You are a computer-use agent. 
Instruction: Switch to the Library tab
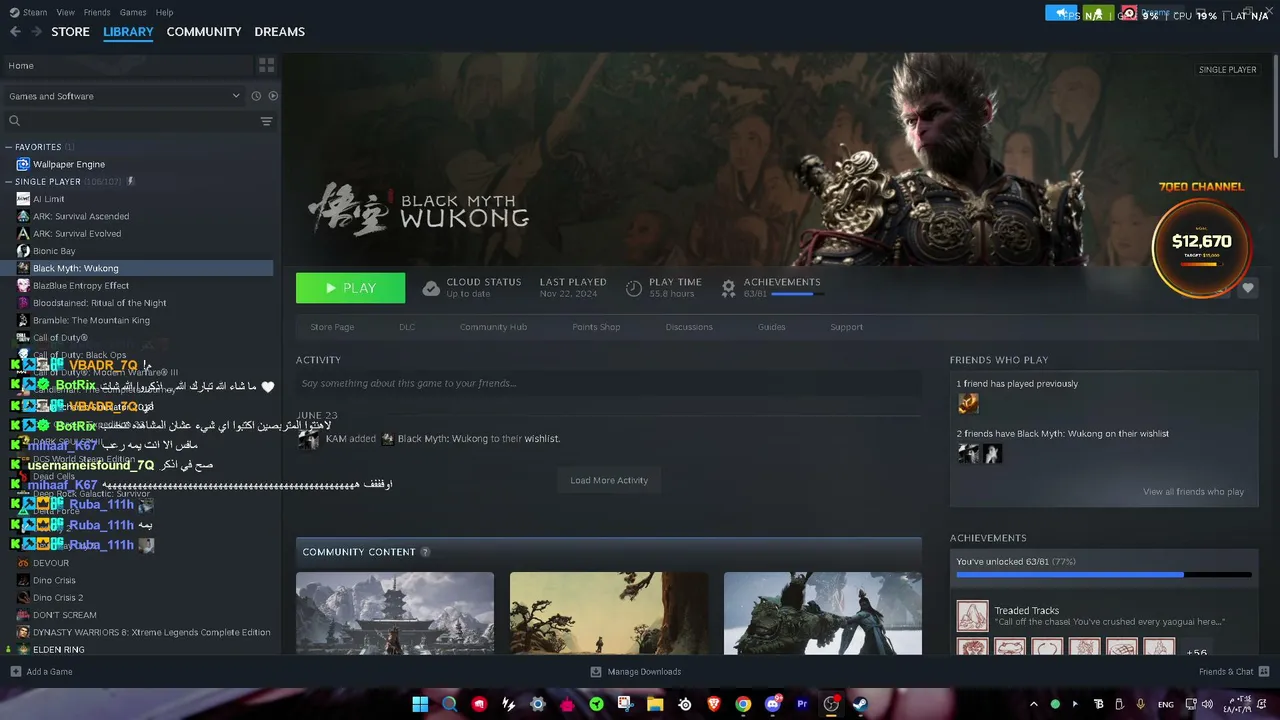click(128, 32)
